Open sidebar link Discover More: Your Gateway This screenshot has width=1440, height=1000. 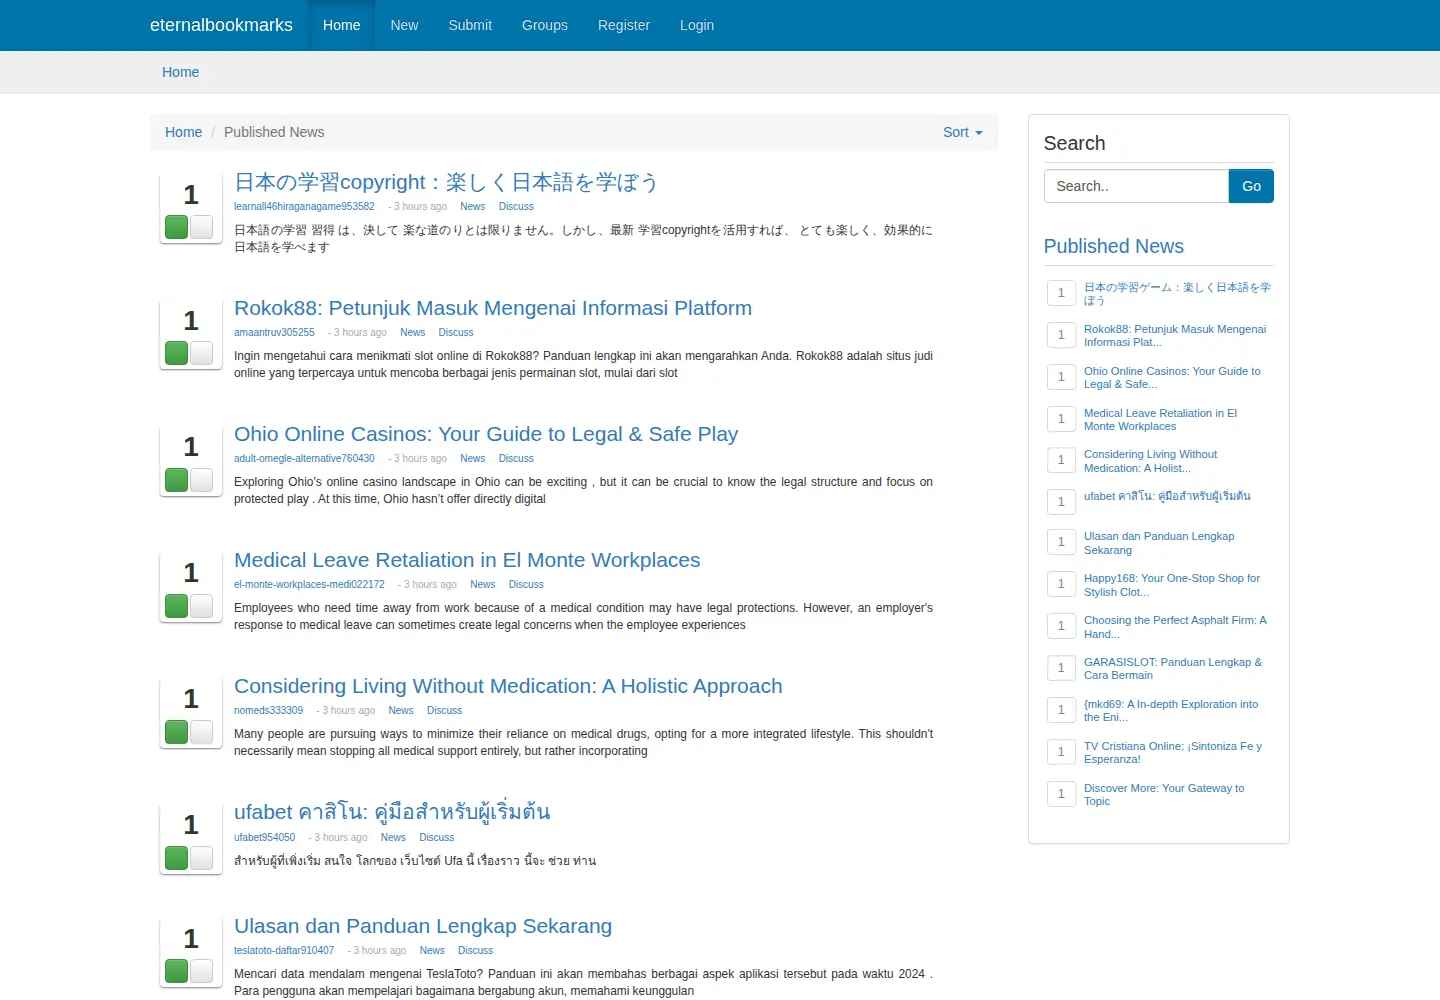1164,795
